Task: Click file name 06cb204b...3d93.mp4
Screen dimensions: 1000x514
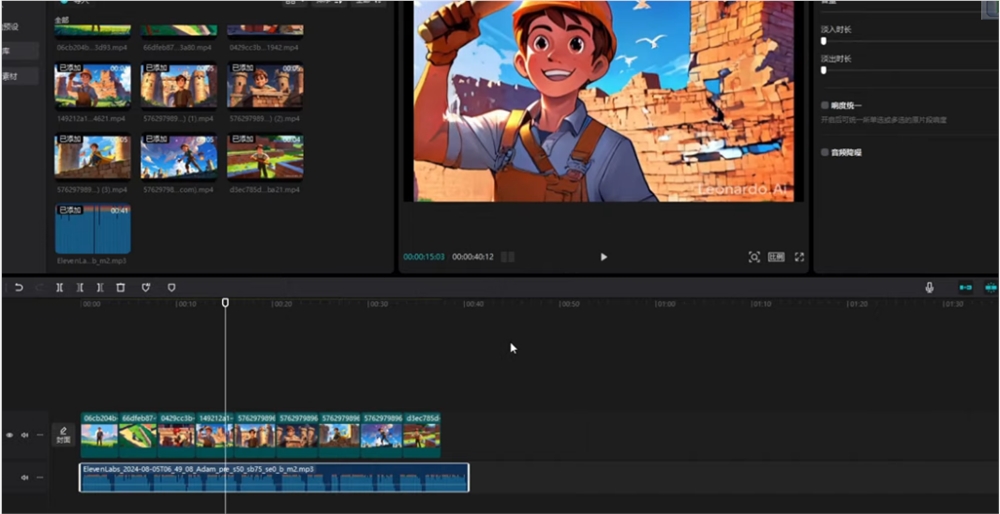Action: [91, 48]
